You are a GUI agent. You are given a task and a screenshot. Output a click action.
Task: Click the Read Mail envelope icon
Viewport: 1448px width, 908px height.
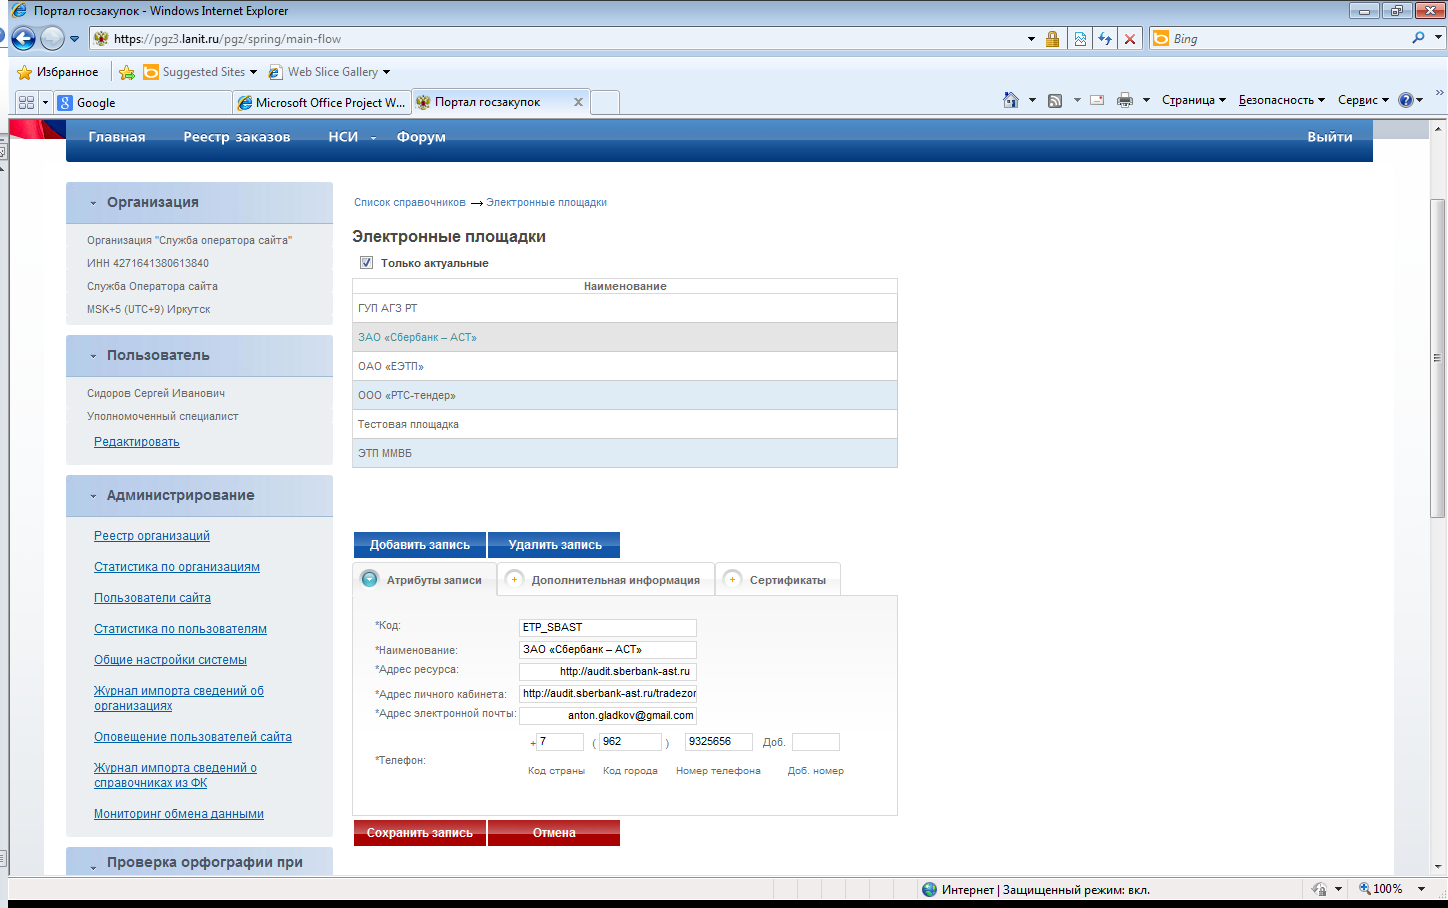[1097, 100]
